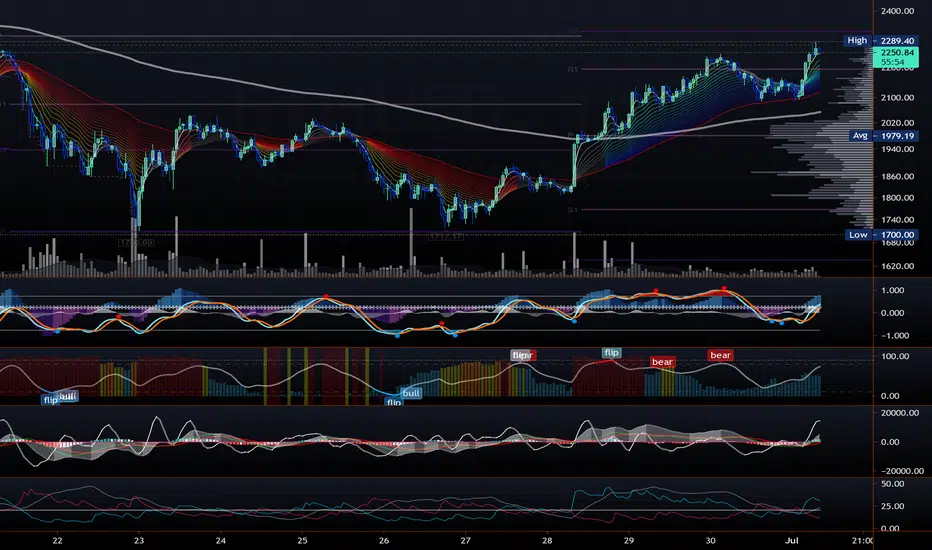Click the High 2289.40 price label
This screenshot has width=932, height=550.
880,40
